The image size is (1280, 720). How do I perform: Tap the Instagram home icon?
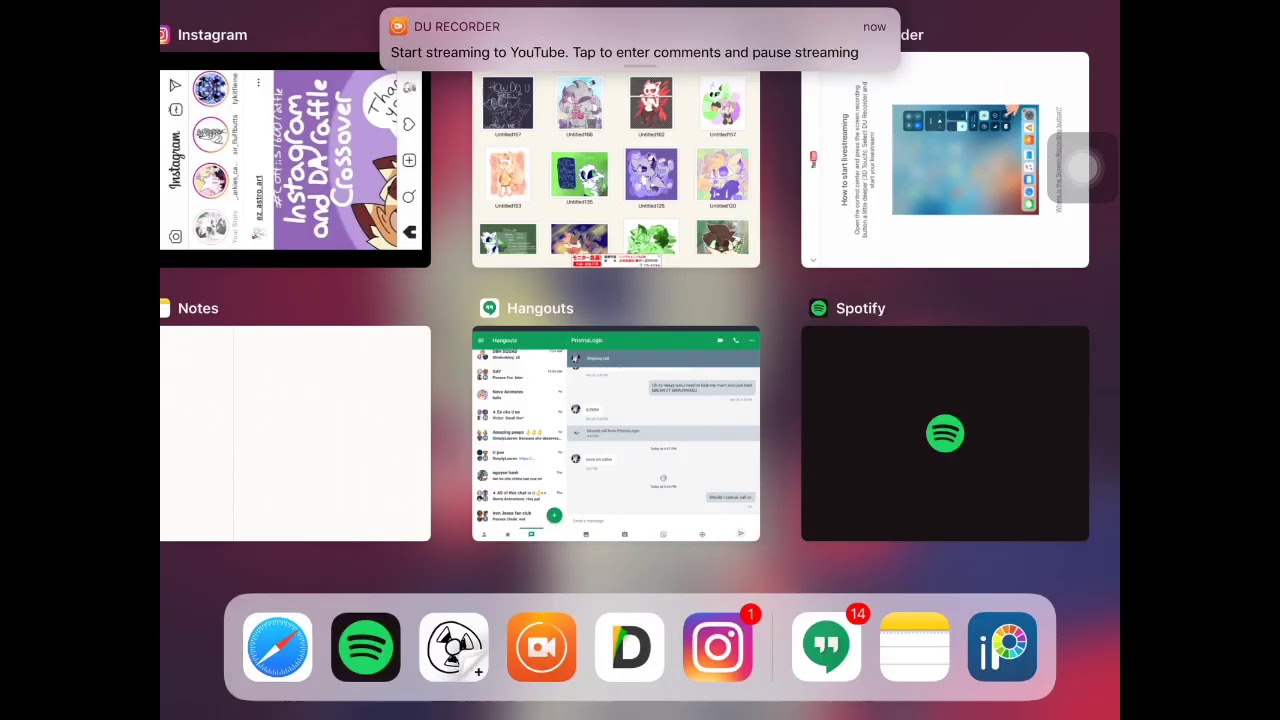pyautogui.click(x=409, y=232)
